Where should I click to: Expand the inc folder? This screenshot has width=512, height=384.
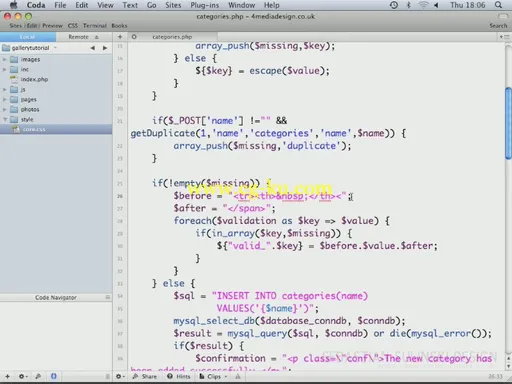coord(5,69)
